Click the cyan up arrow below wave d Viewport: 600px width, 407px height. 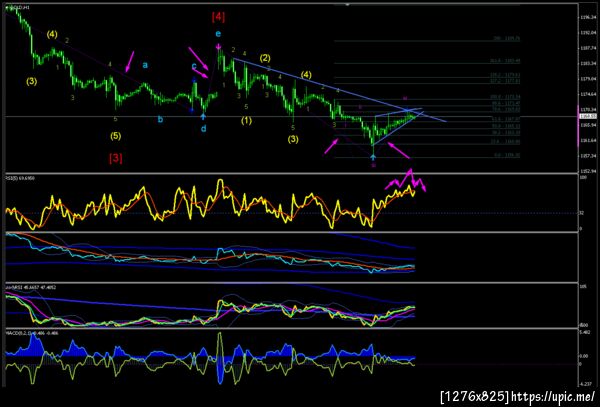pyautogui.click(x=204, y=116)
